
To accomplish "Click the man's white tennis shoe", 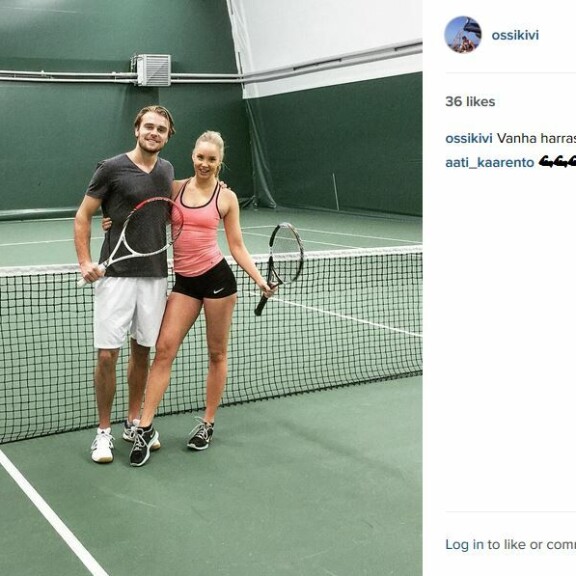I will coord(102,444).
